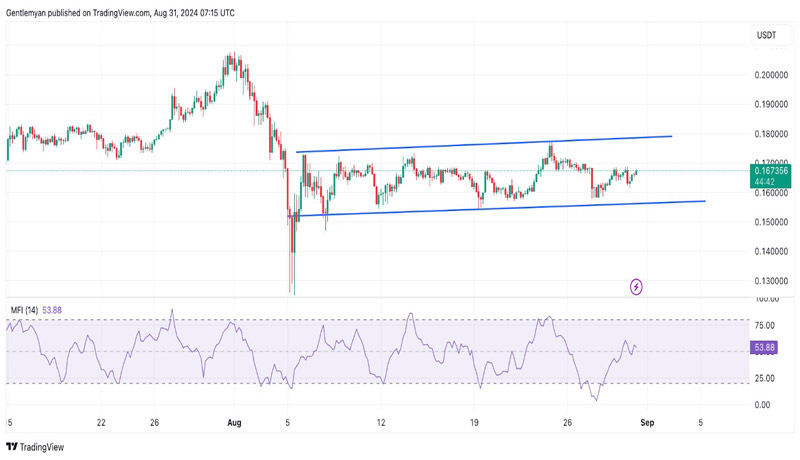Select the lower blue channel trendline

tap(497, 208)
